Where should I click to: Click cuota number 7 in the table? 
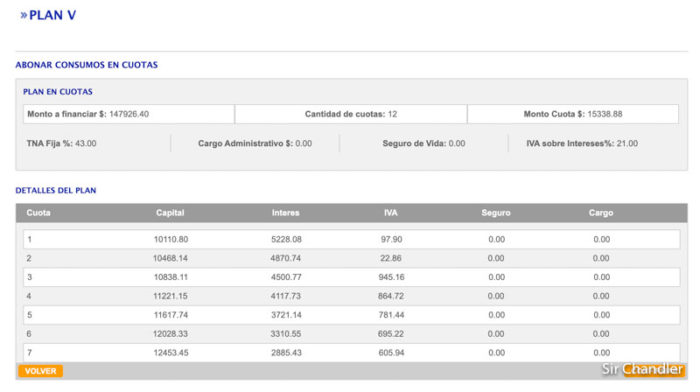point(29,353)
